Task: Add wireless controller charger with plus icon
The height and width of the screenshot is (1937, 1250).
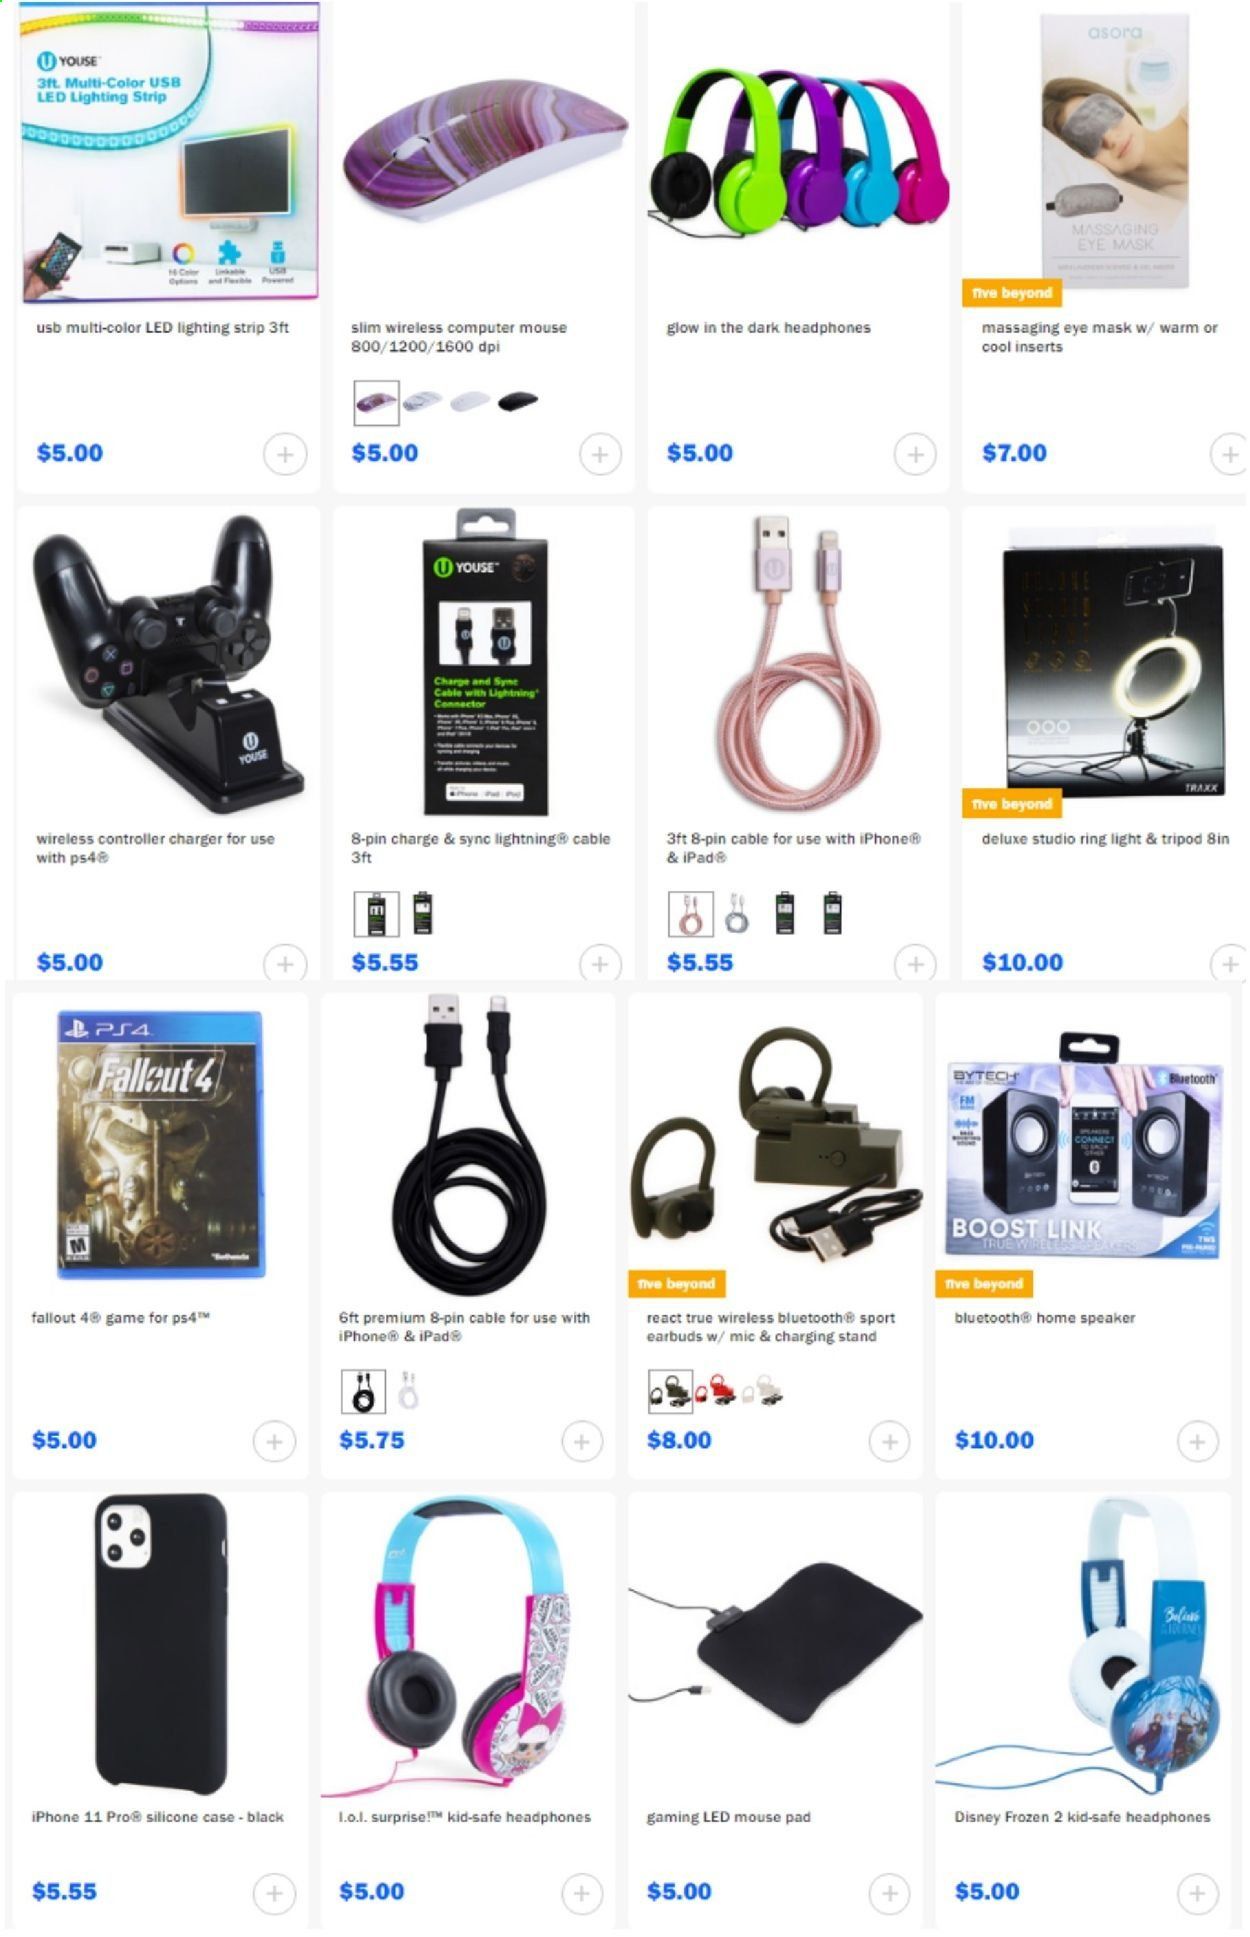Action: 285,964
